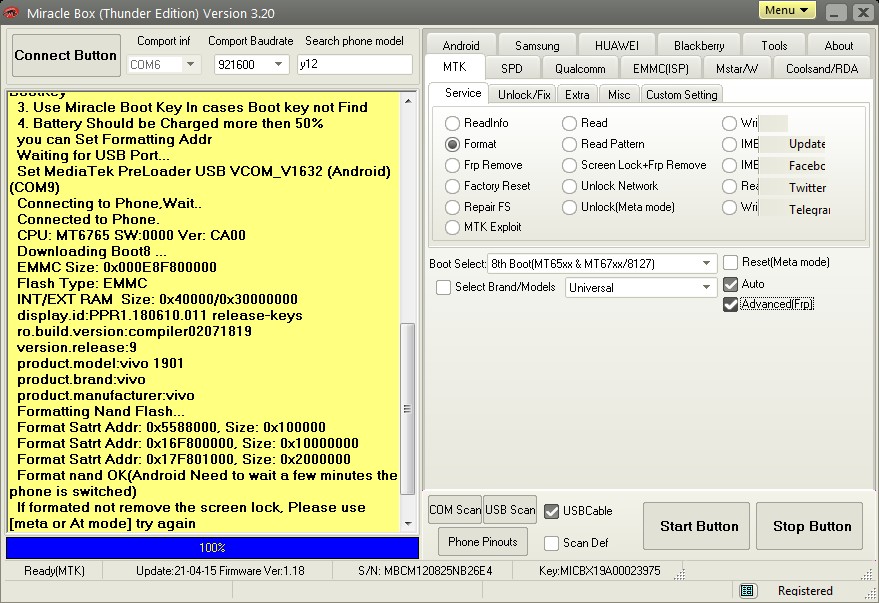Click the blue 100% progress bar
Viewport: 879px width, 603px height.
point(212,548)
